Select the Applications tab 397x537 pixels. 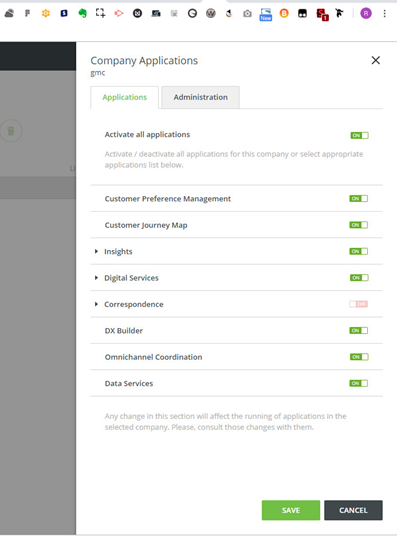point(125,97)
